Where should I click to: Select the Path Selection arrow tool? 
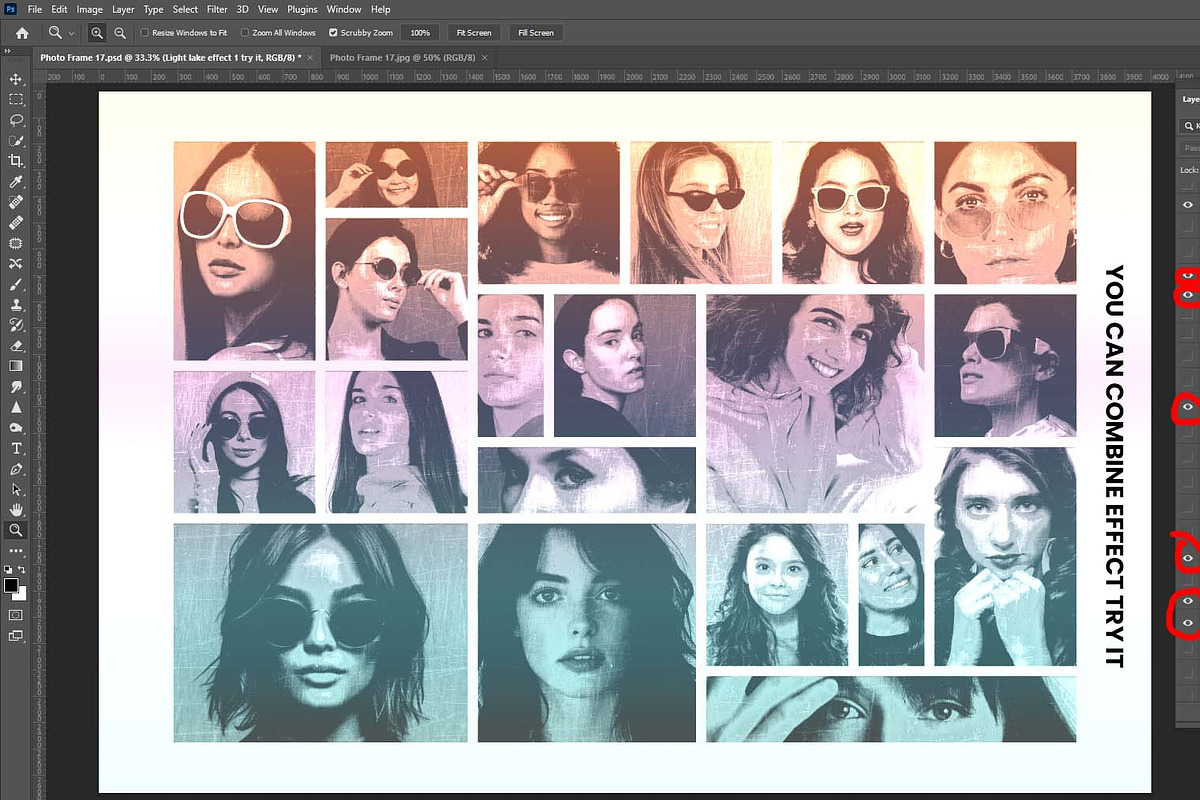click(x=15, y=490)
